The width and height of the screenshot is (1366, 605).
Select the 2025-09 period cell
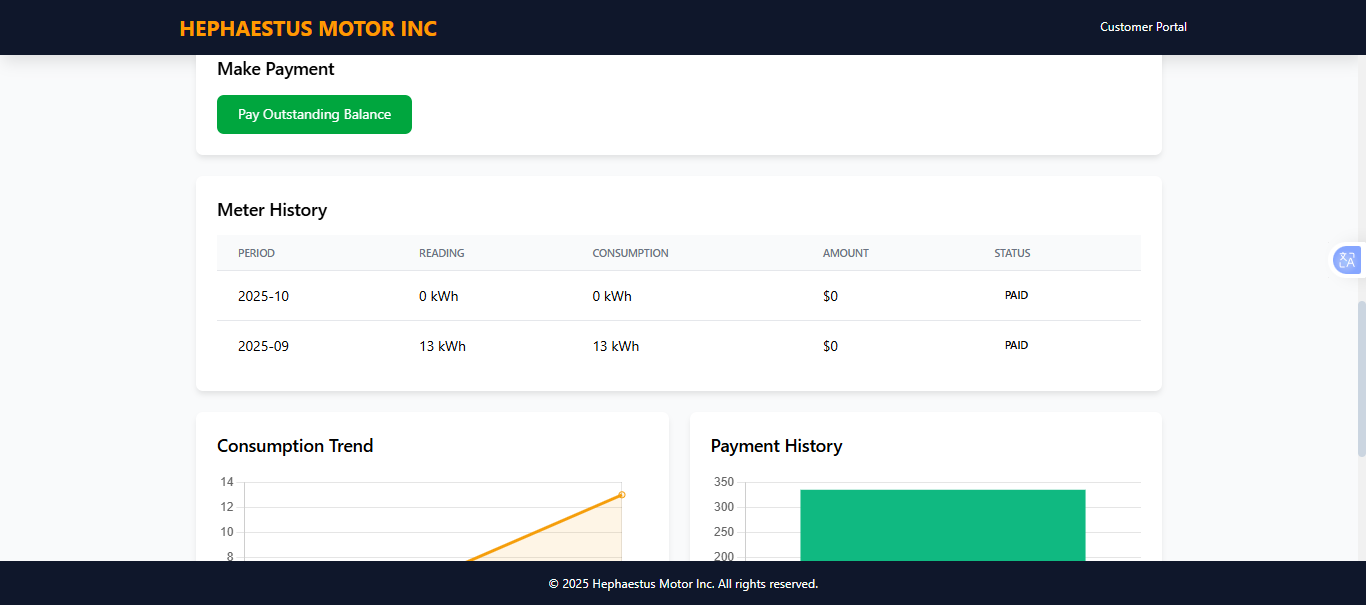click(x=263, y=346)
